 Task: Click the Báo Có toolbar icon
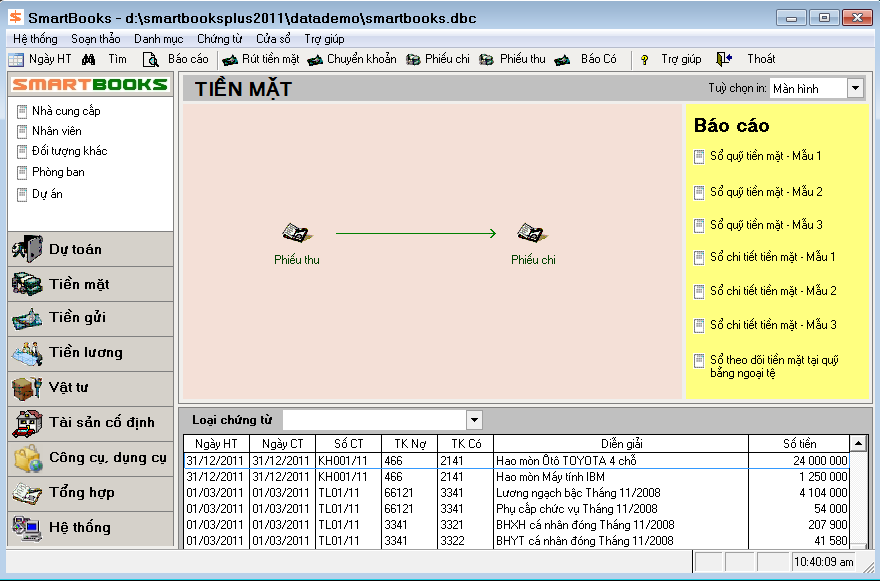click(x=562, y=60)
